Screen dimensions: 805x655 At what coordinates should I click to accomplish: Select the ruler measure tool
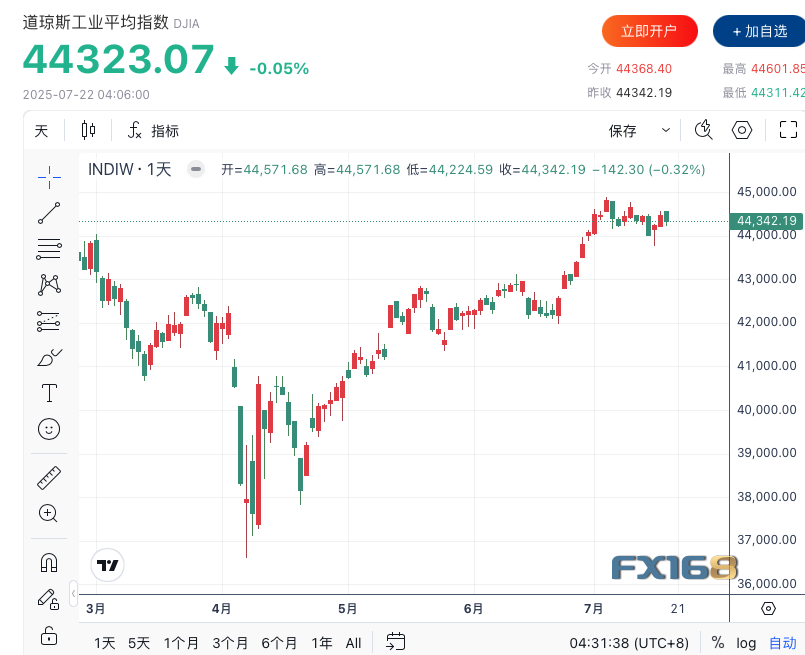click(48, 478)
